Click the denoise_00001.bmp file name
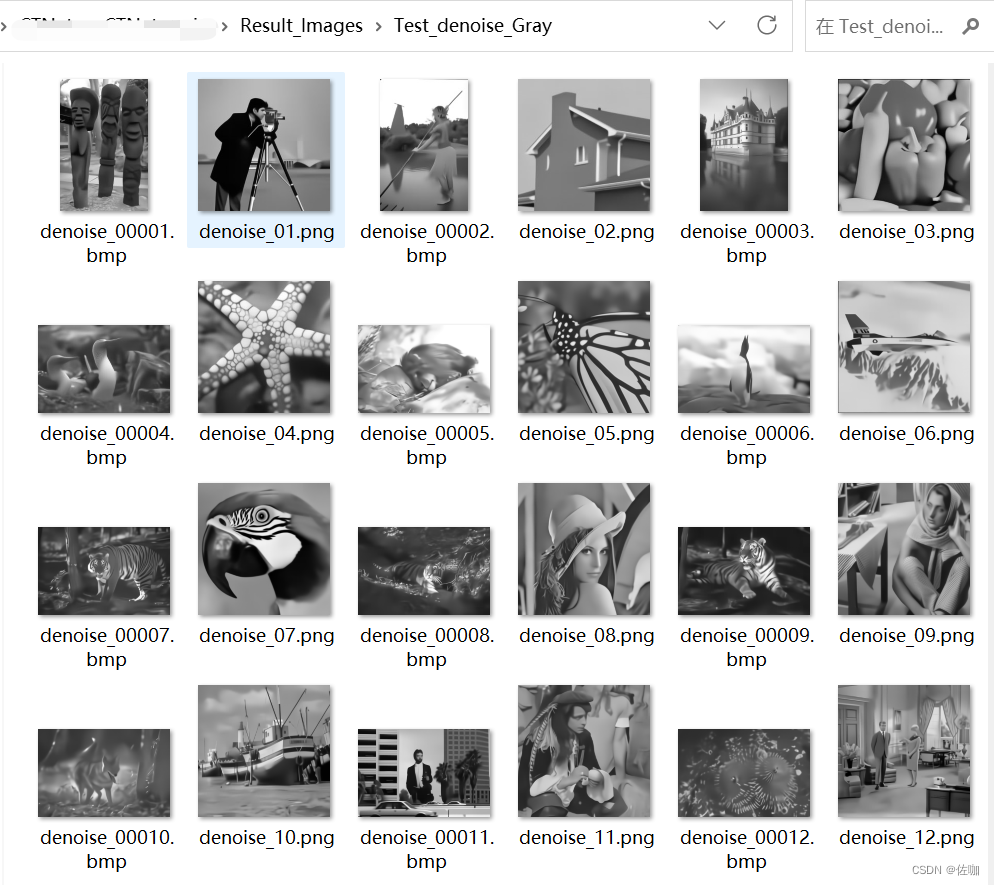Screen dimensions: 994x885 (107, 243)
